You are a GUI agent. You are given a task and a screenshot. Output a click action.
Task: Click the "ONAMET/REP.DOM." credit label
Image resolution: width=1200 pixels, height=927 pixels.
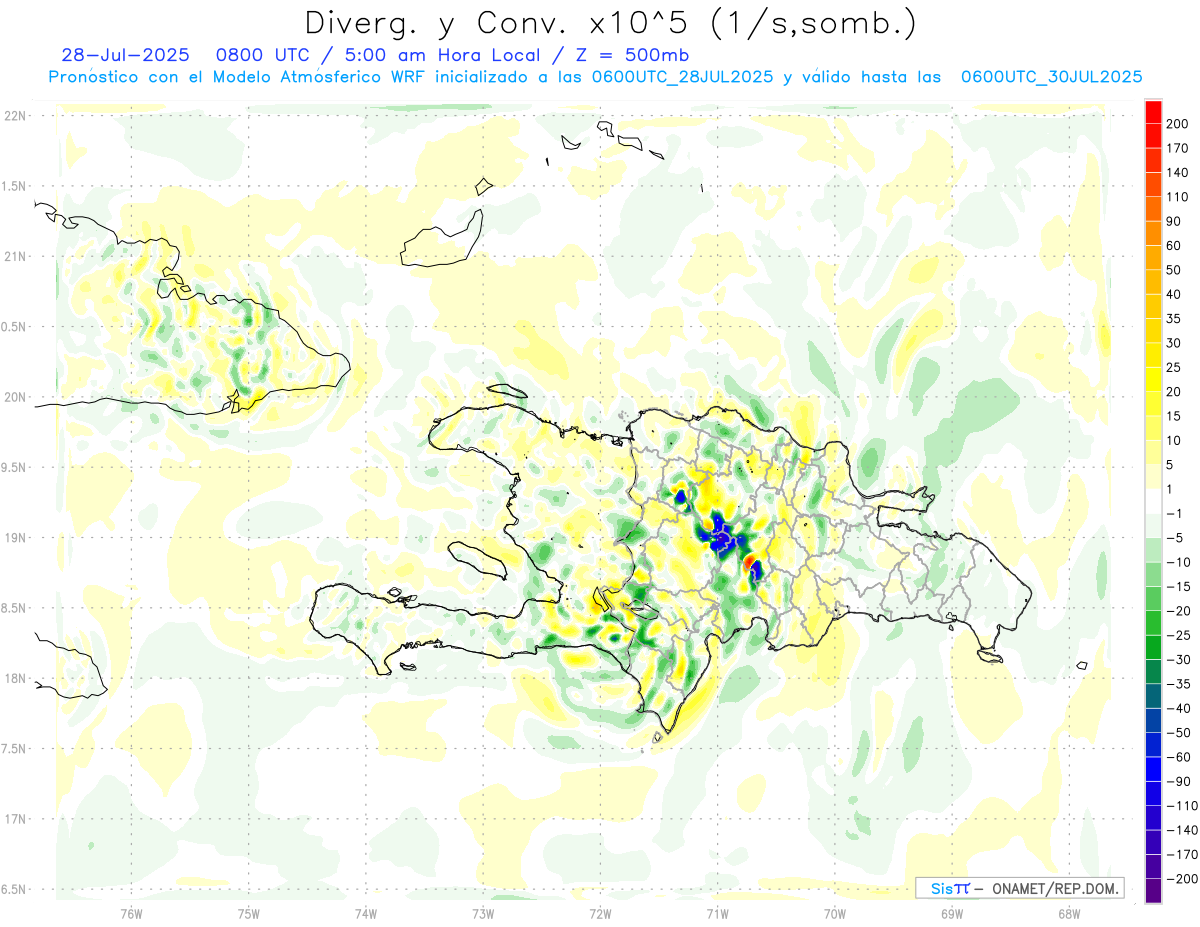click(1056, 888)
